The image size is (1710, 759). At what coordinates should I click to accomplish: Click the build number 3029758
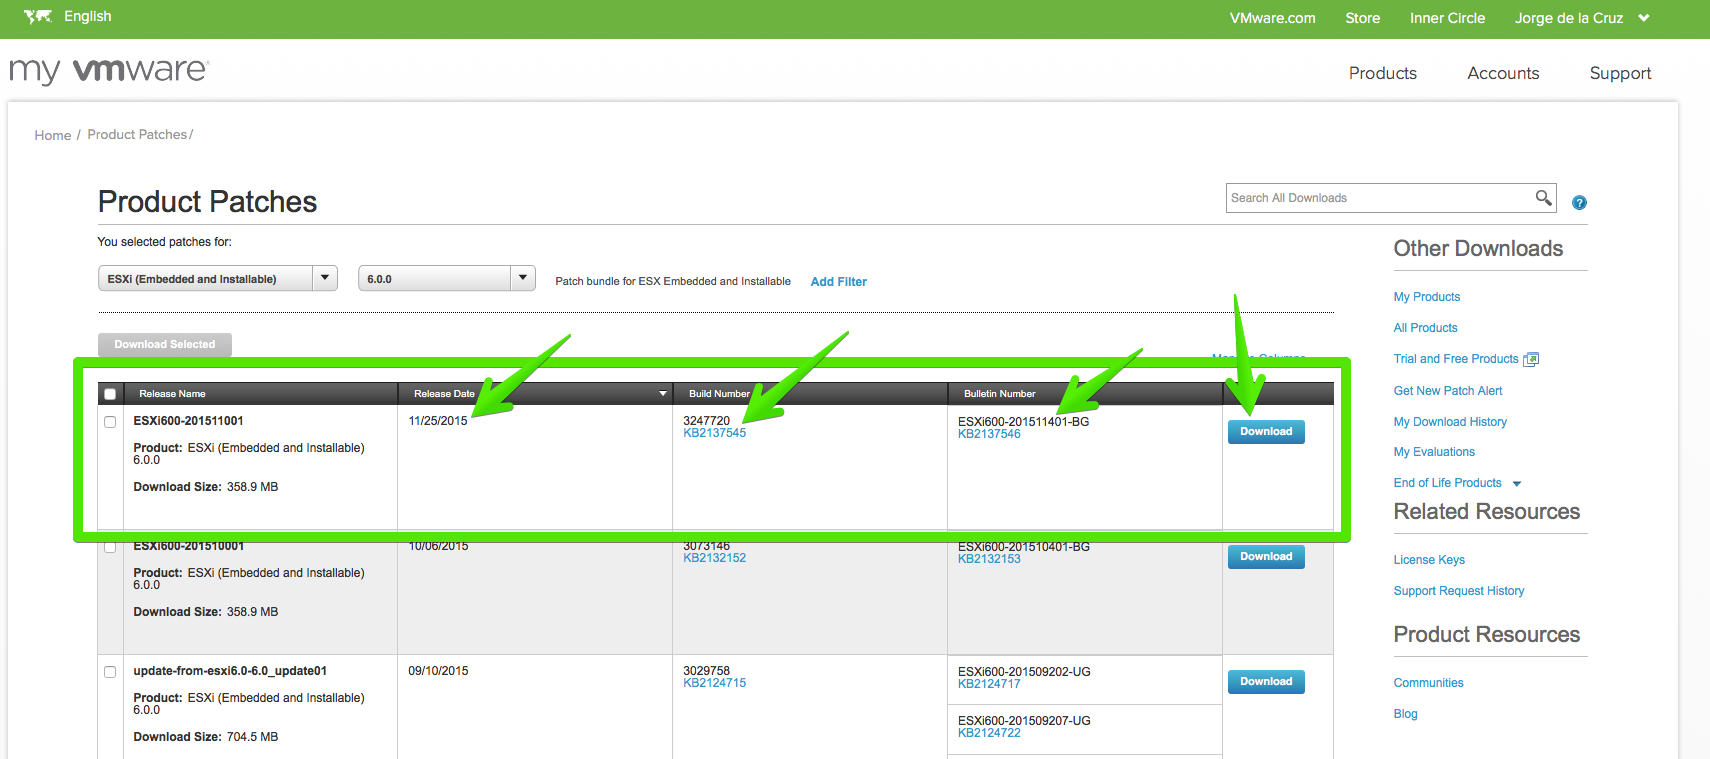(706, 671)
